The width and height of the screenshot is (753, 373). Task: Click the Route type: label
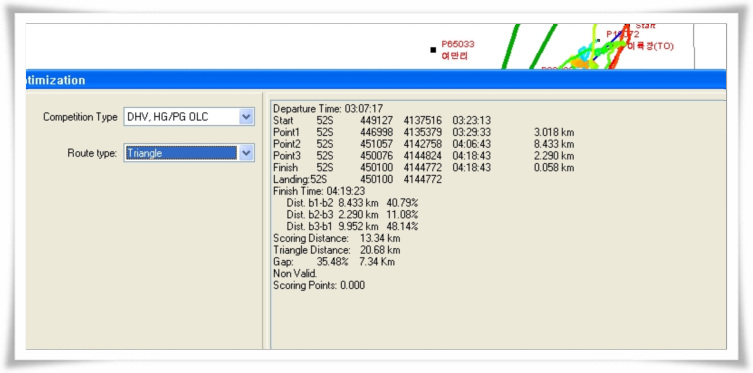(92, 153)
